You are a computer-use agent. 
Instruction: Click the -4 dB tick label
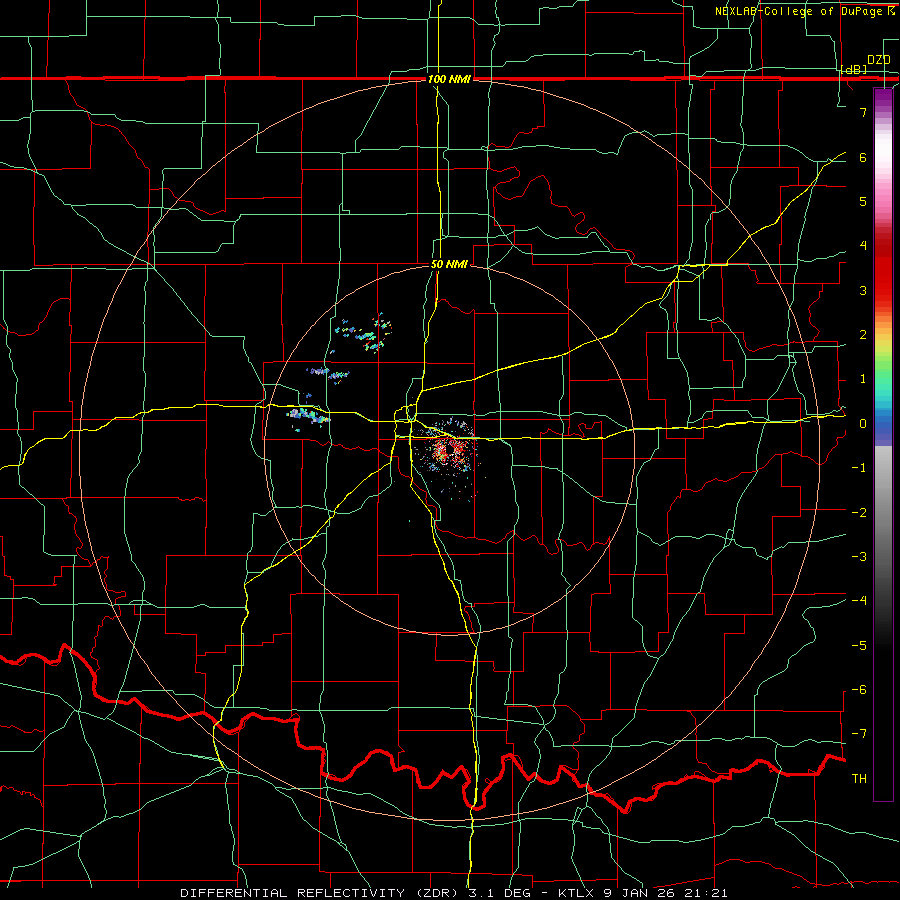859,601
